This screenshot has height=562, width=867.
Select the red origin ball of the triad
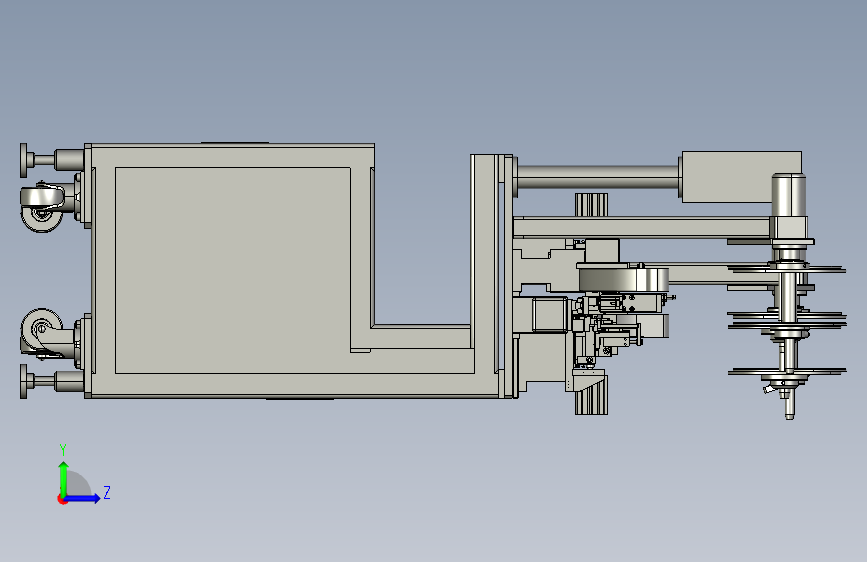pyautogui.click(x=62, y=499)
